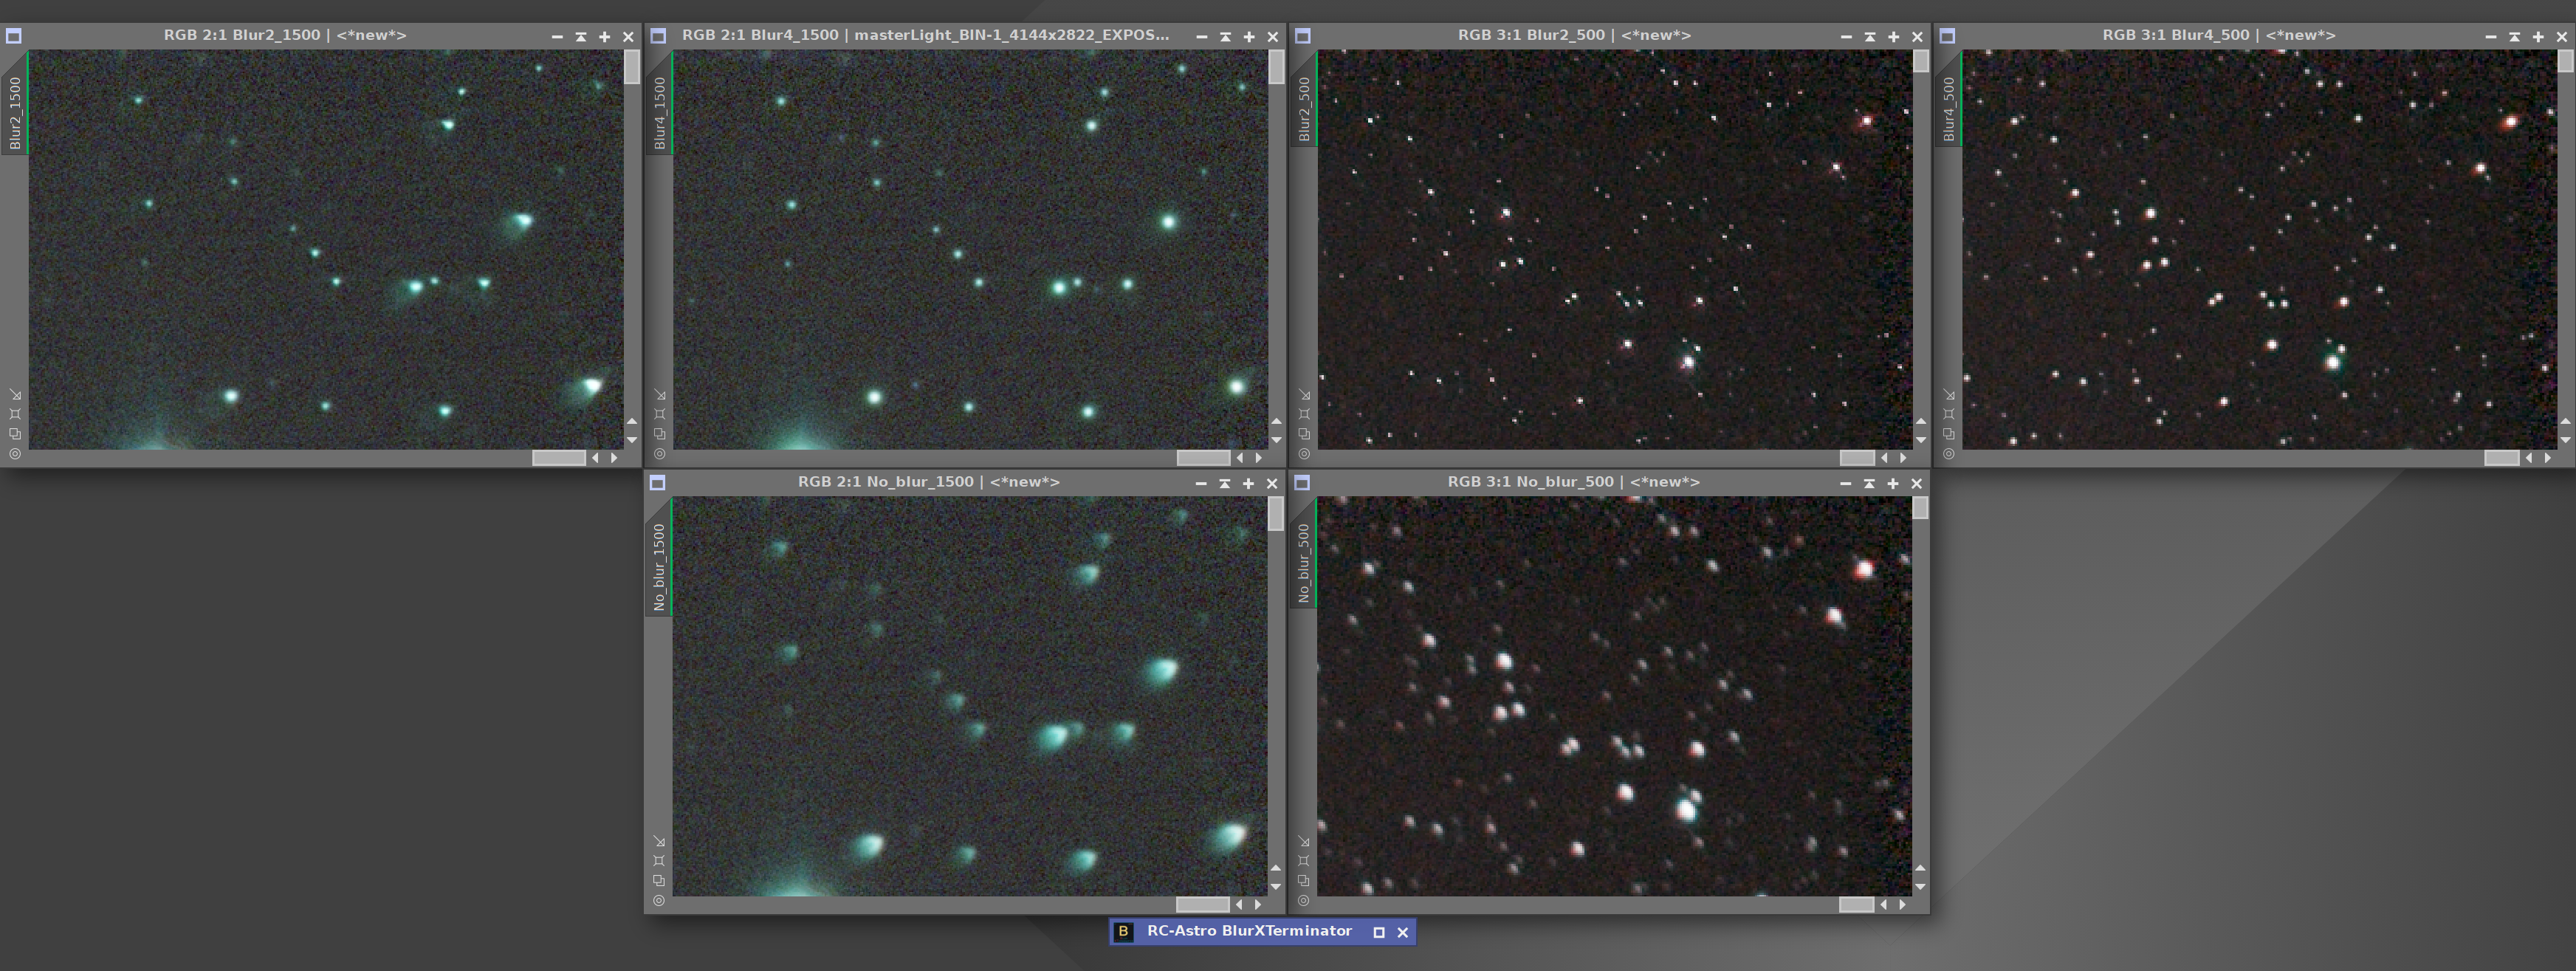
Task: Click overlapping-squares duplicate icon in Blur2_500 window
Action: coord(1304,434)
